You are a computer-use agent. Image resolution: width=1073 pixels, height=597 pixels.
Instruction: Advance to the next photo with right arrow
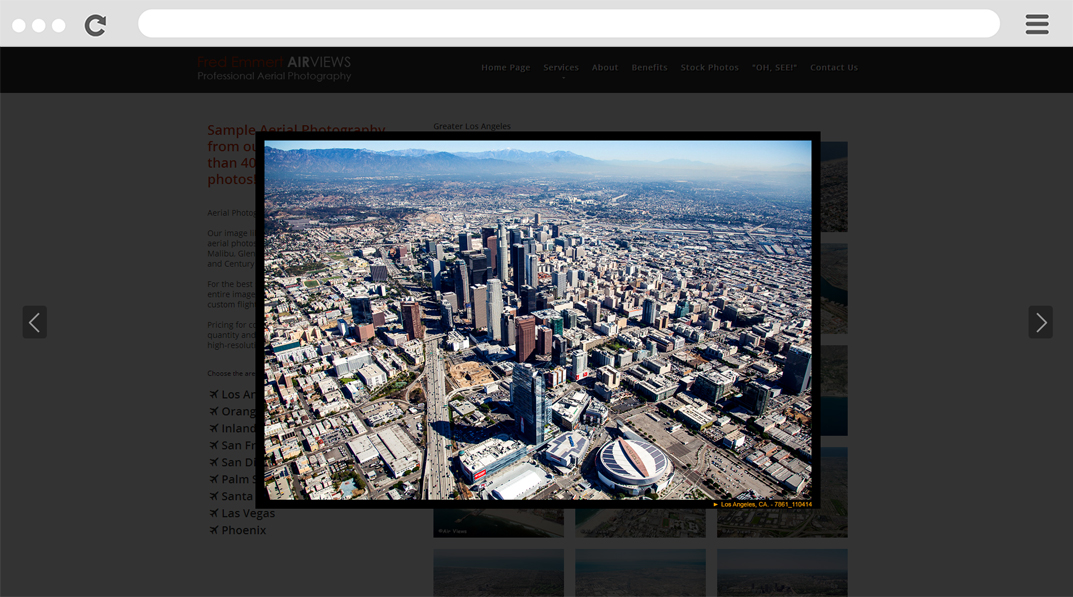(1040, 322)
